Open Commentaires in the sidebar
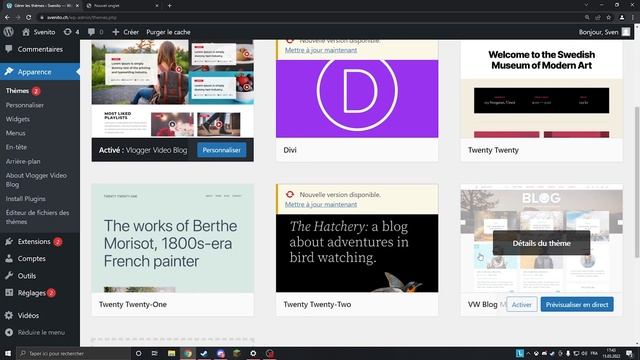Screen dimensions: 640x360 tap(40, 49)
